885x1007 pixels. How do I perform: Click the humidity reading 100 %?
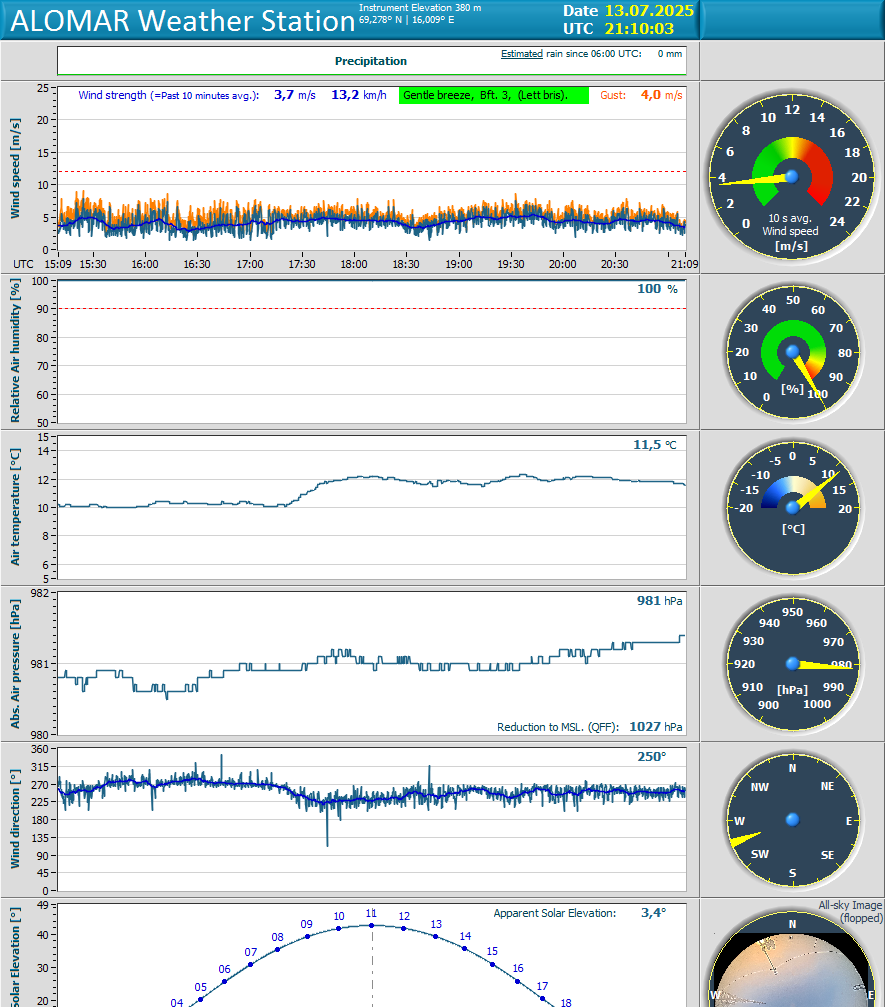(x=657, y=289)
